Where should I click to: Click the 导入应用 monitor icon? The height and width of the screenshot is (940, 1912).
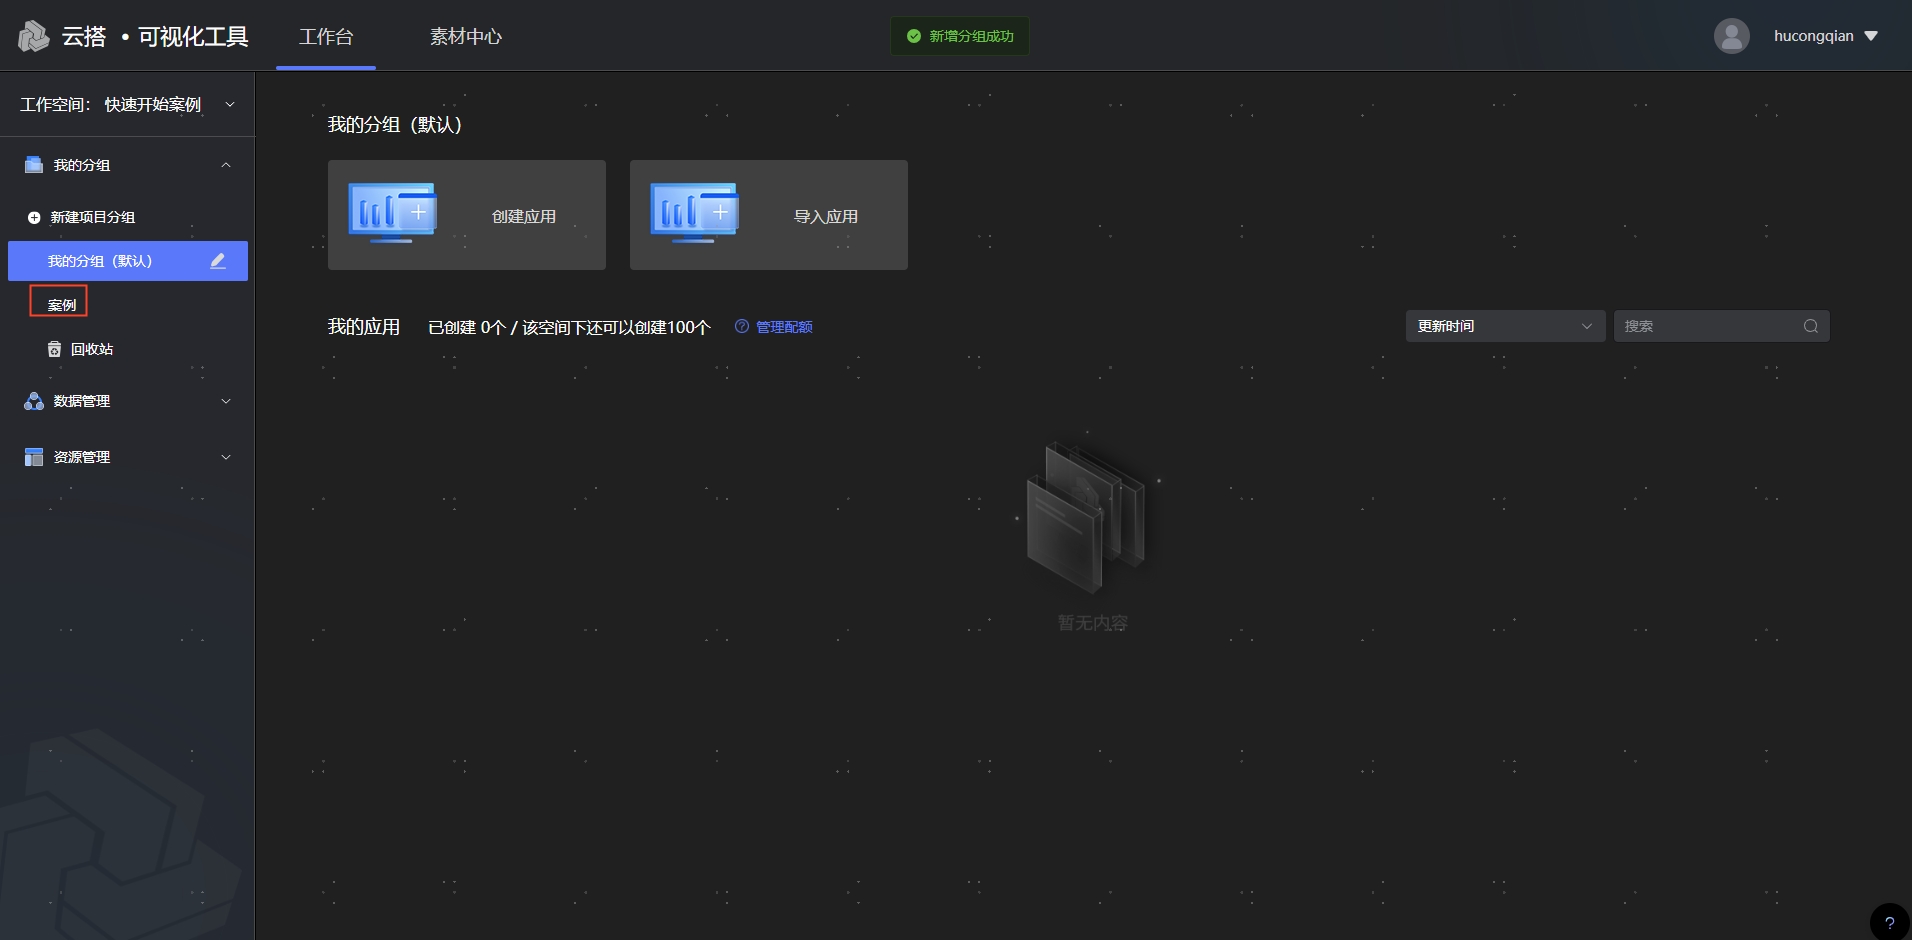(x=695, y=213)
